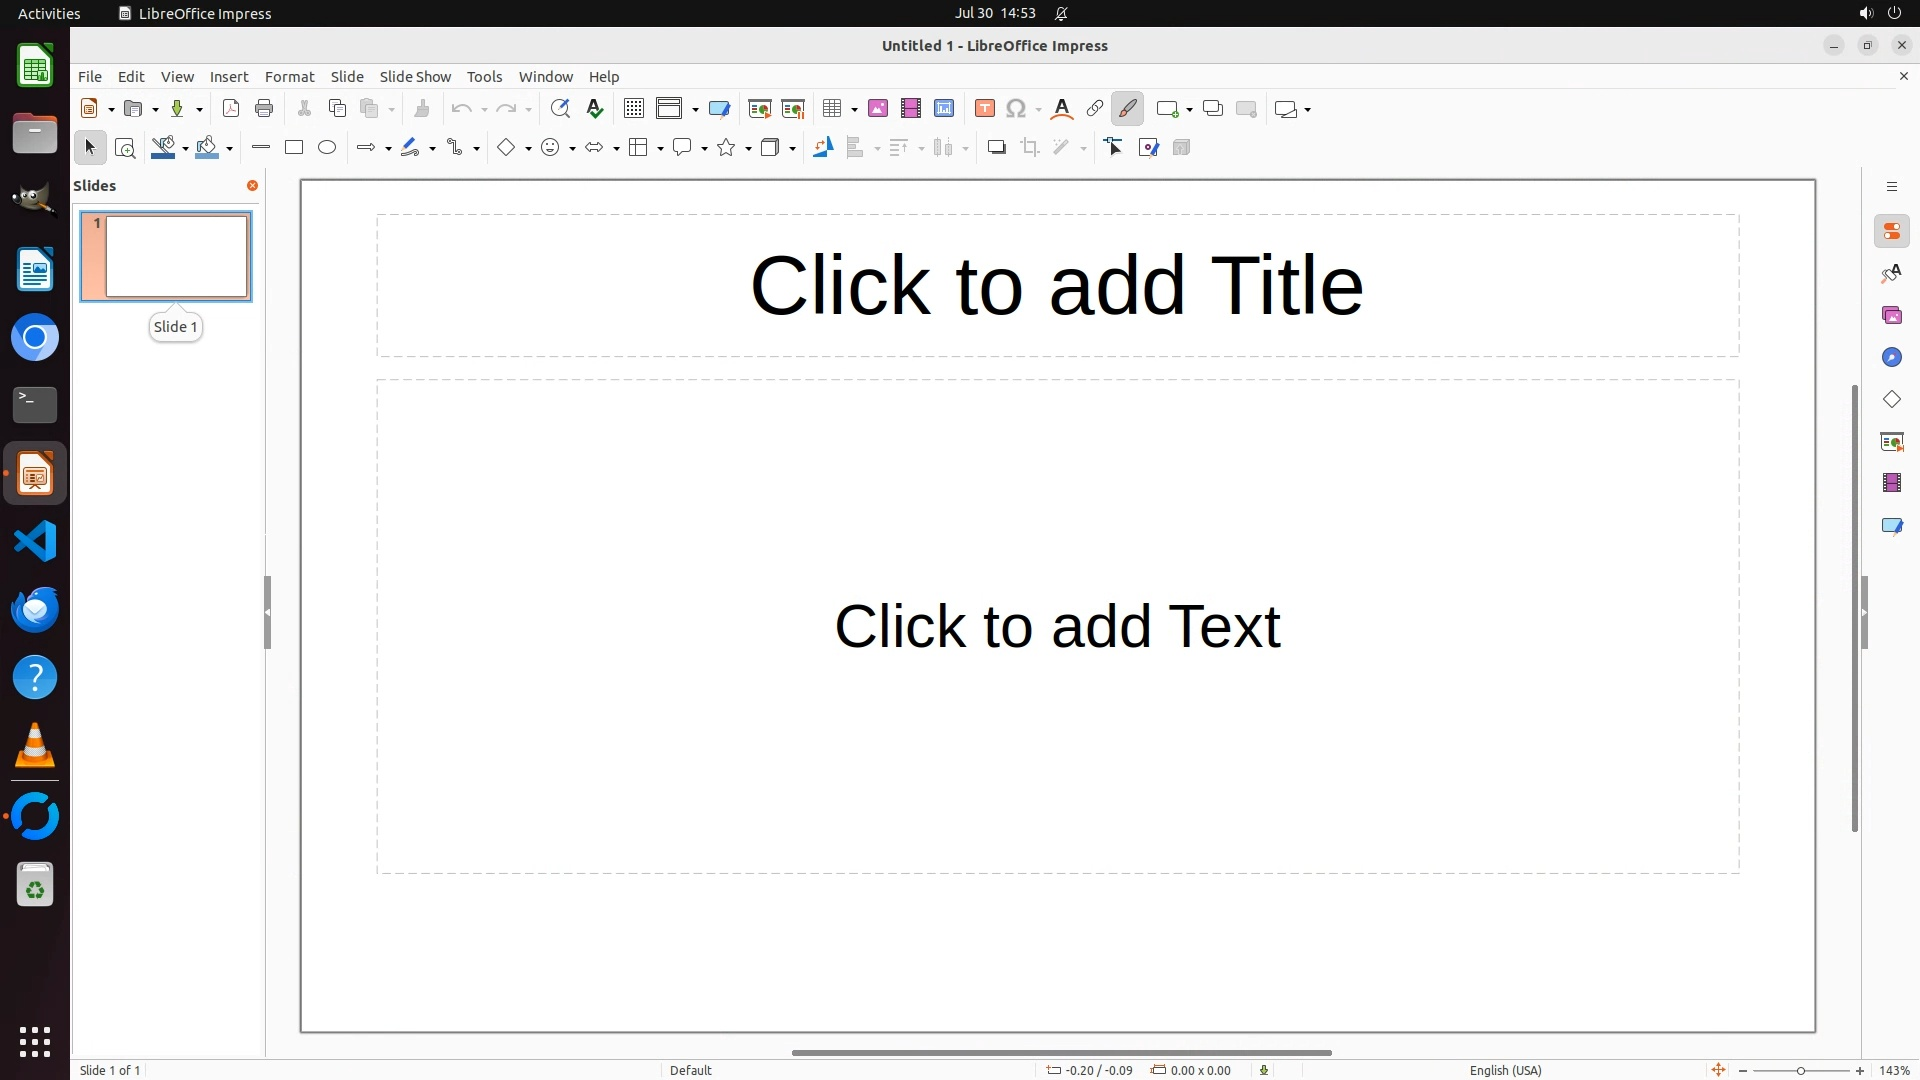Open the Slide Show menu
The height and width of the screenshot is (1080, 1920).
[415, 77]
